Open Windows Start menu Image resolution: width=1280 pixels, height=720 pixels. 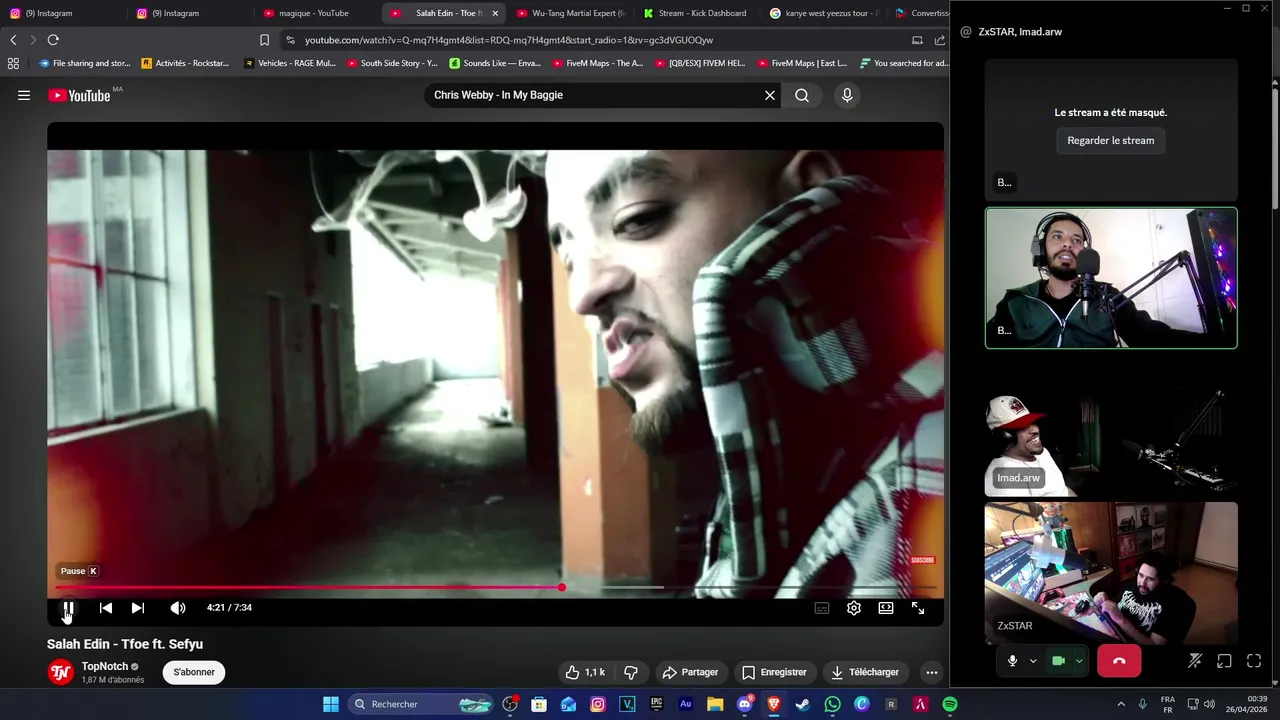click(x=331, y=704)
